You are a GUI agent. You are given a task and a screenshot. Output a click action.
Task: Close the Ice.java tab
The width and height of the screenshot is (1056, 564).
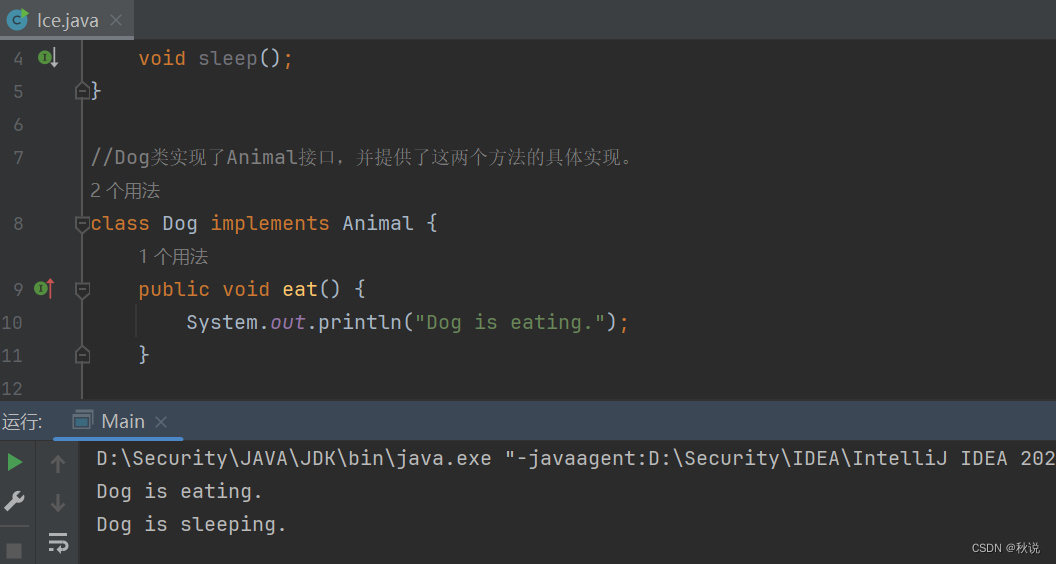[x=116, y=20]
